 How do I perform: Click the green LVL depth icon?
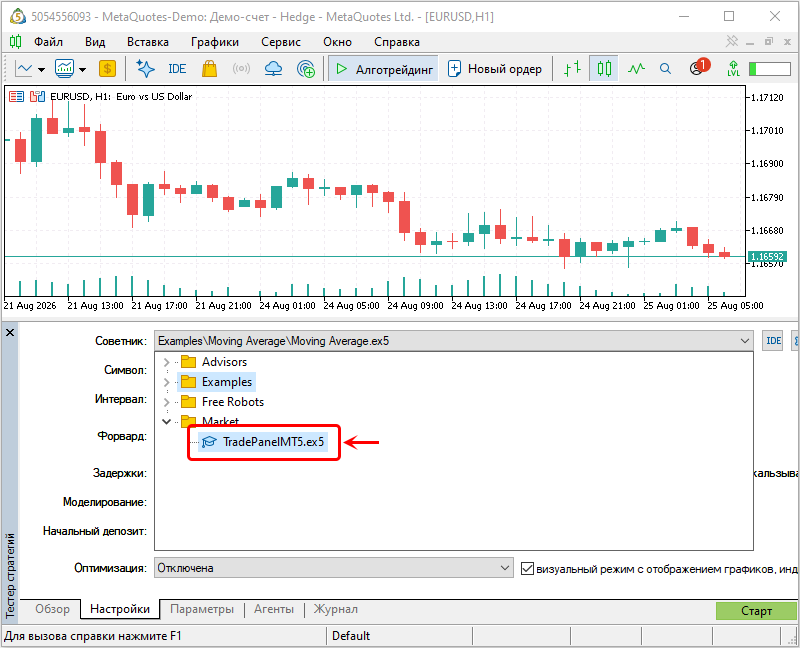click(x=733, y=68)
